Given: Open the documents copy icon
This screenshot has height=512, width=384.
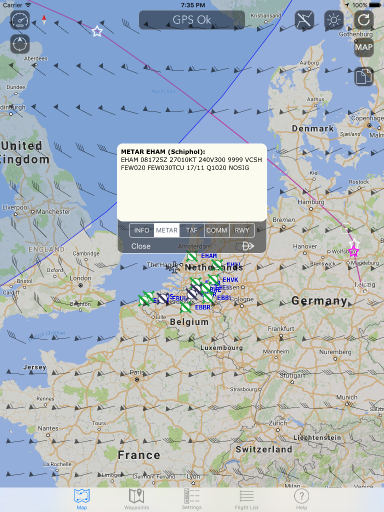Looking at the screenshot, I should coord(363,76).
